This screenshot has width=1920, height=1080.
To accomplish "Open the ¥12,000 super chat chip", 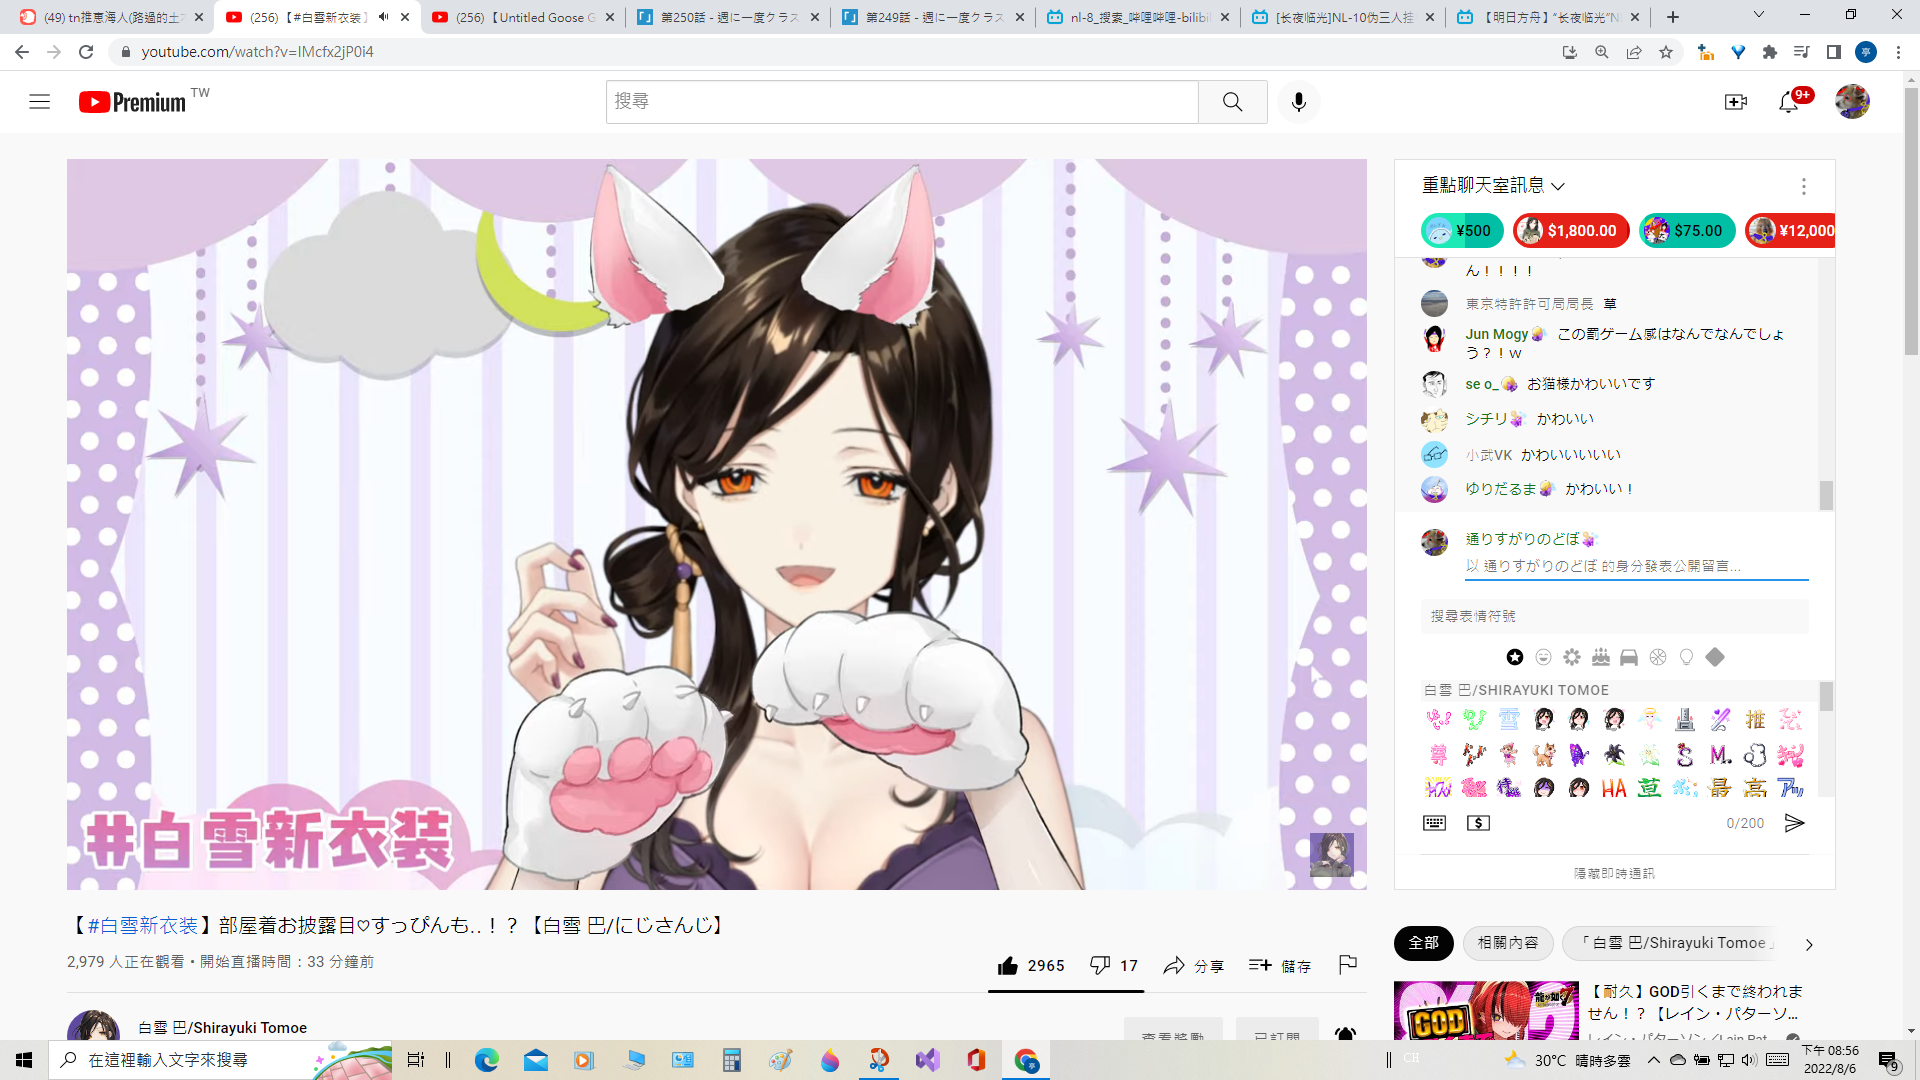I will tap(1790, 231).
